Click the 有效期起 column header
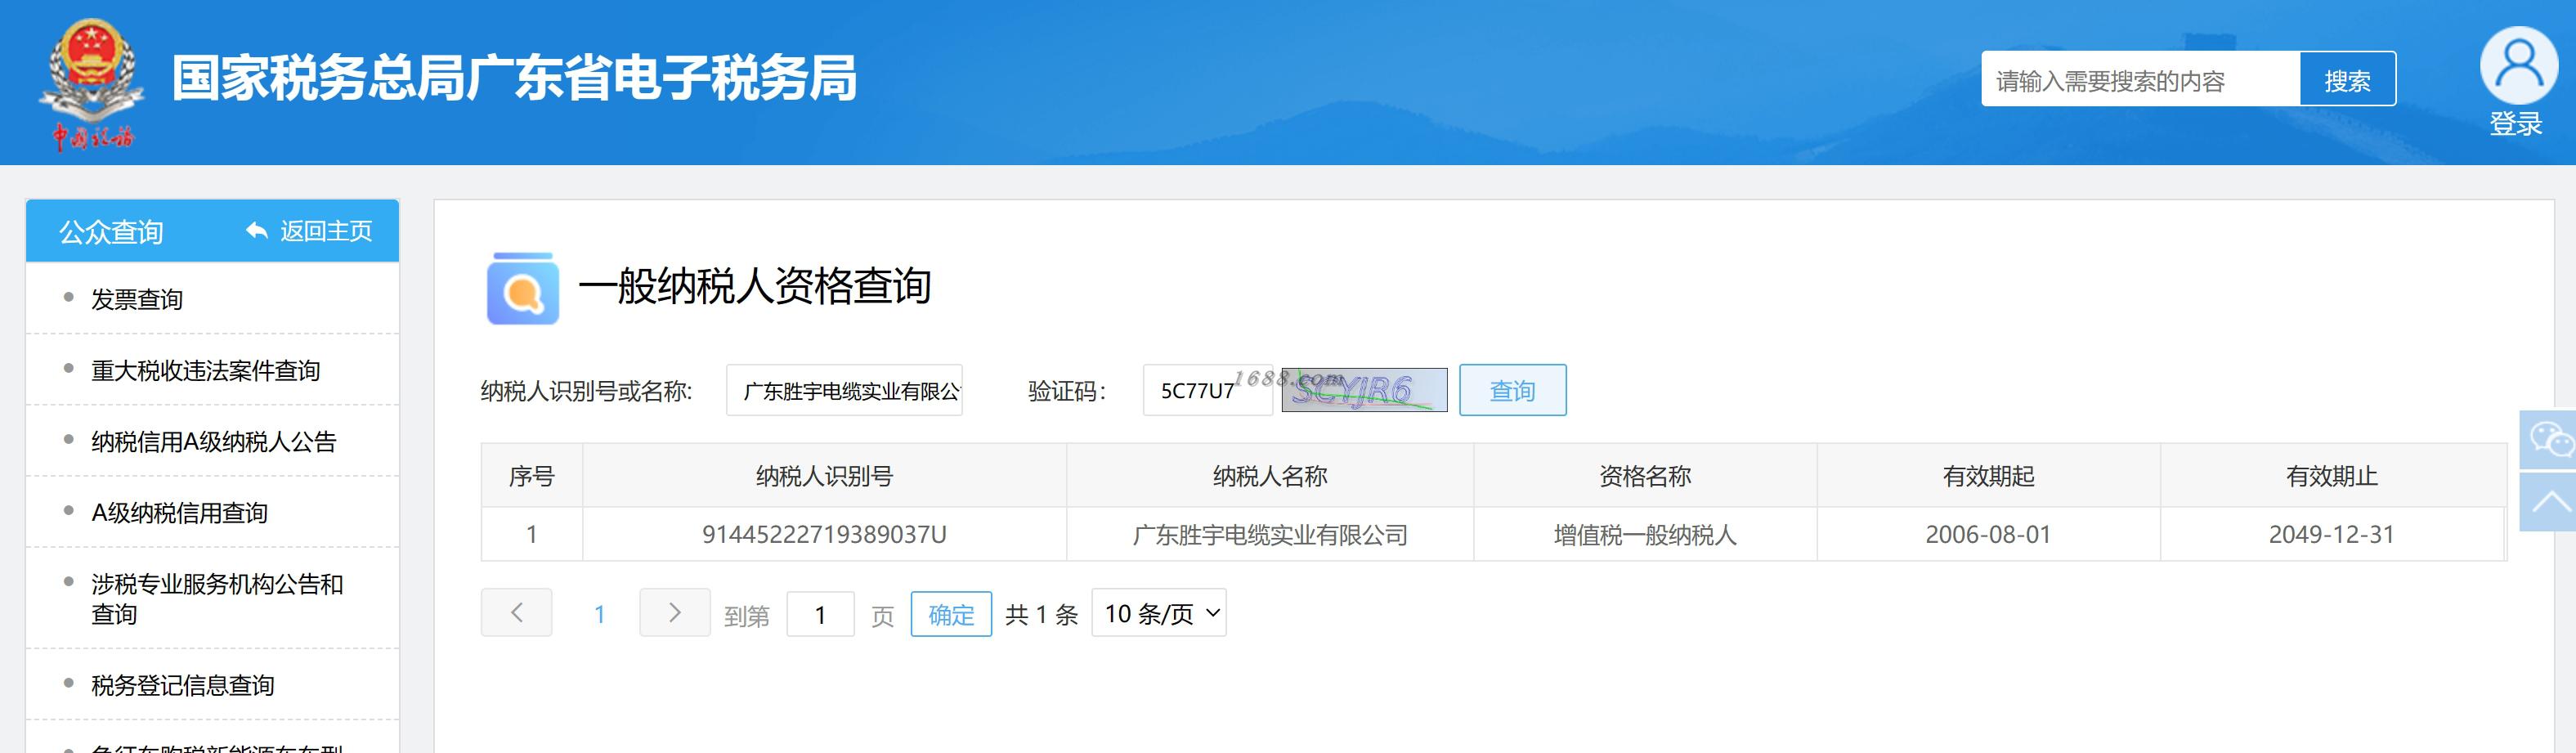 tap(1988, 476)
